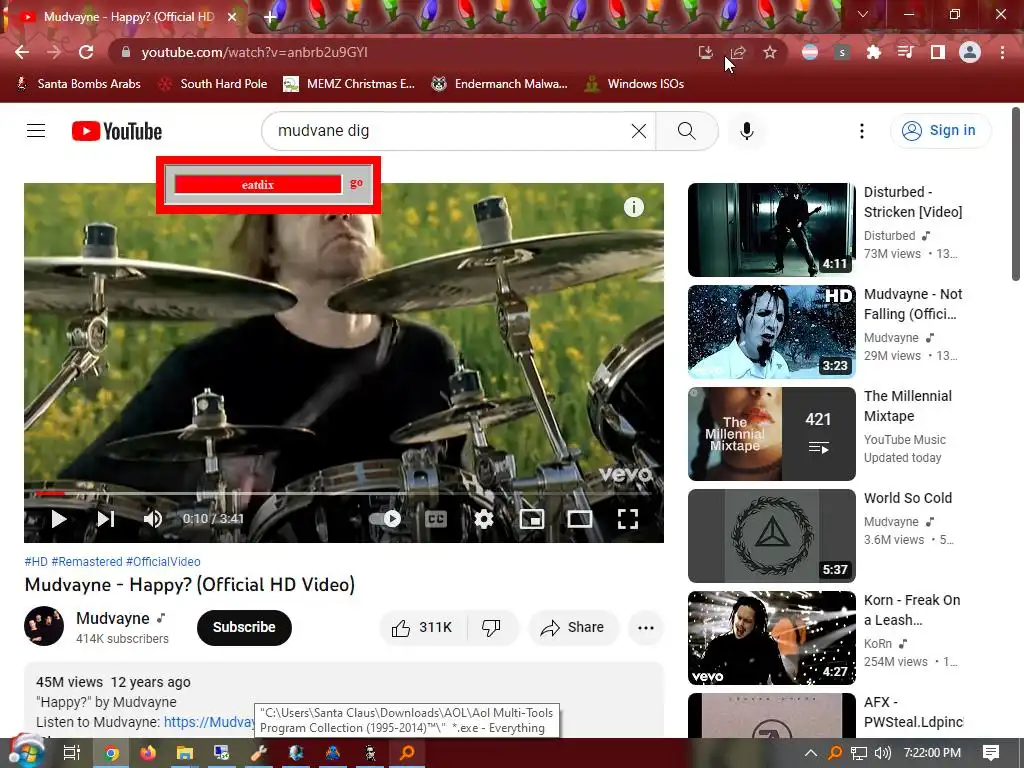Open the #OfficialVideo hashtag link
Screen dimensions: 1024x768
coord(163,562)
